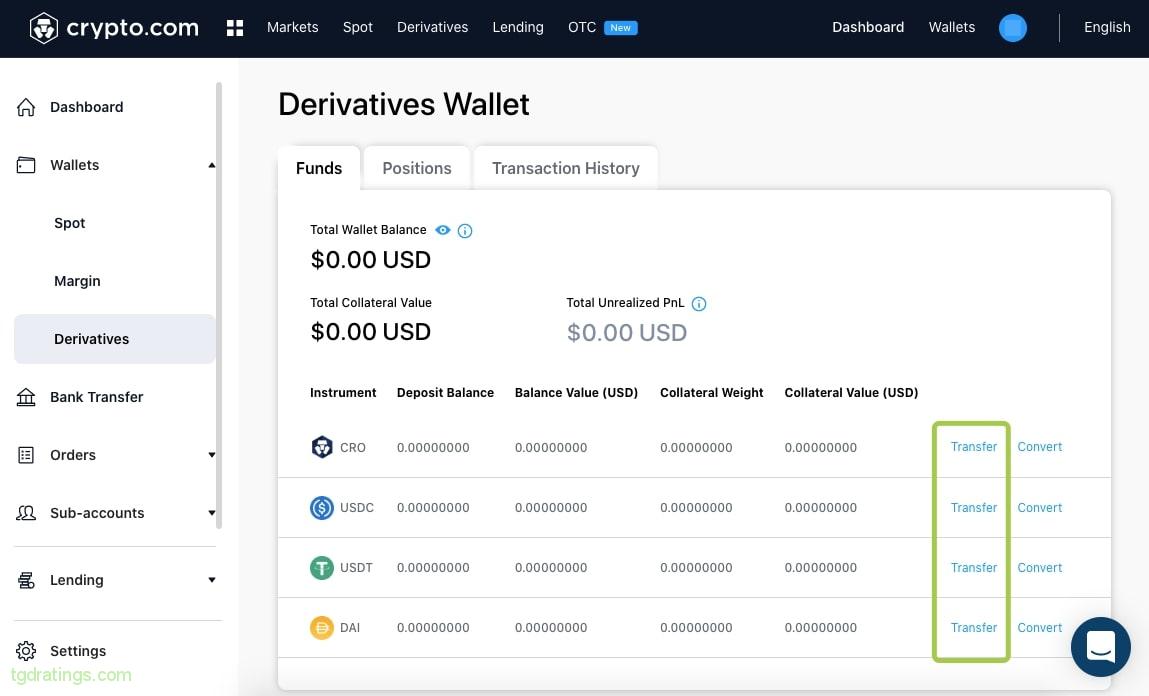
Task: Click the Sub-accounts people icon
Action: (26, 513)
